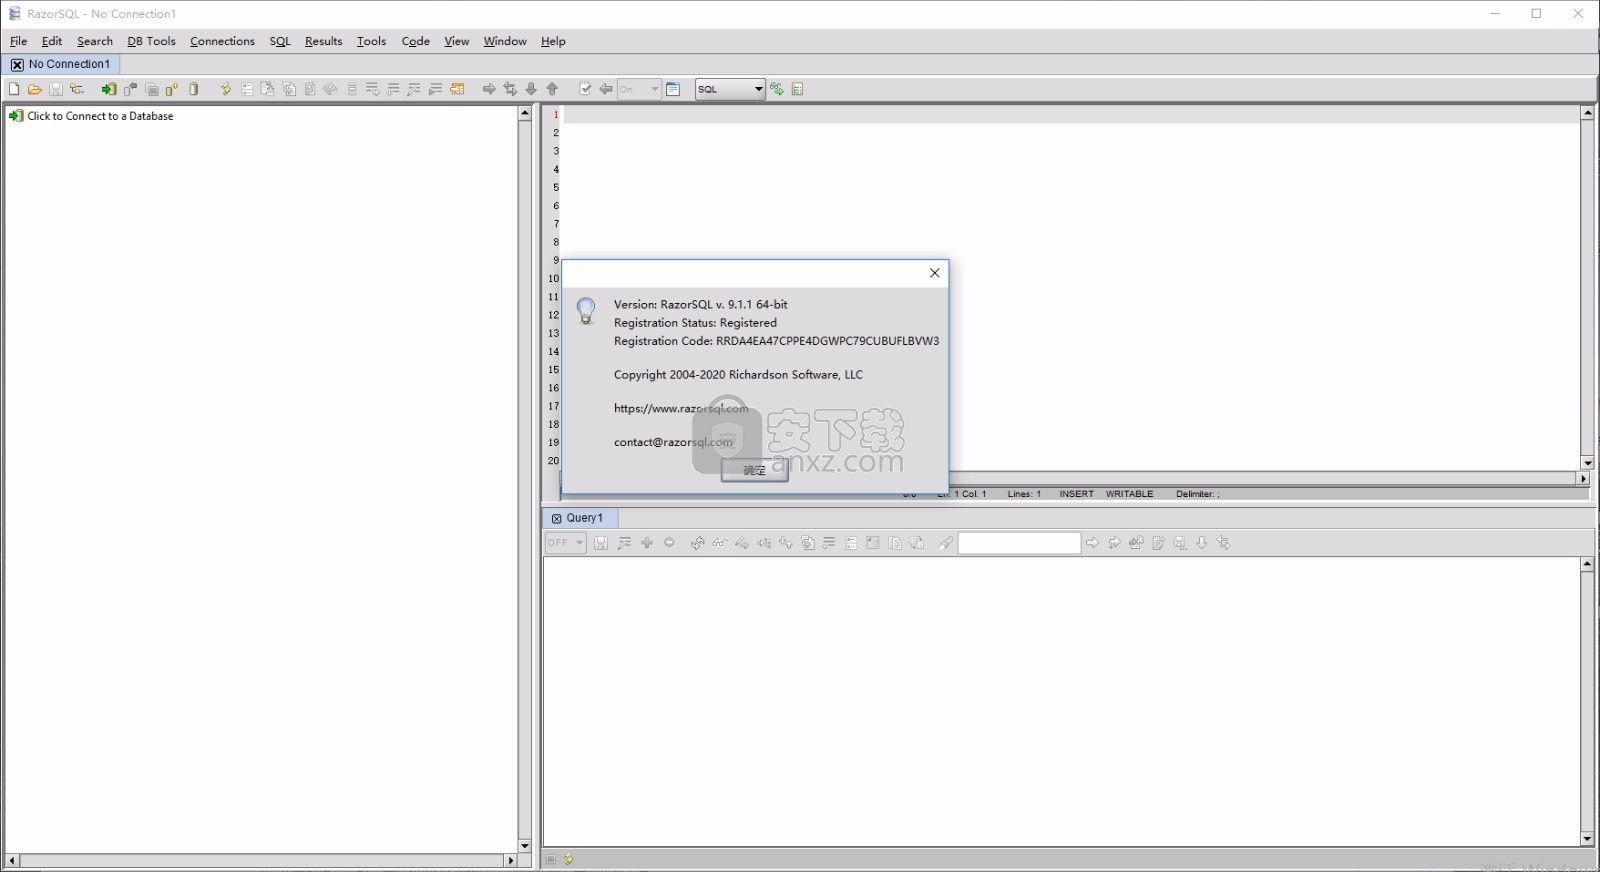Open the Help menu

tap(553, 41)
